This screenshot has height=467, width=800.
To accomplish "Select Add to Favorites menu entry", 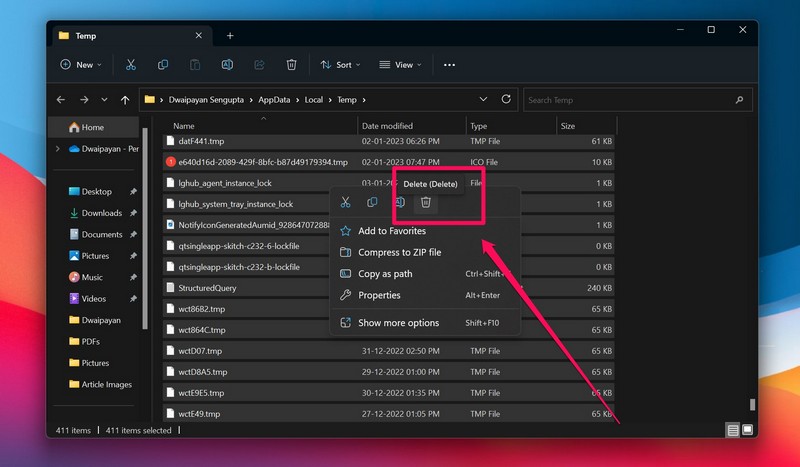I will [391, 231].
